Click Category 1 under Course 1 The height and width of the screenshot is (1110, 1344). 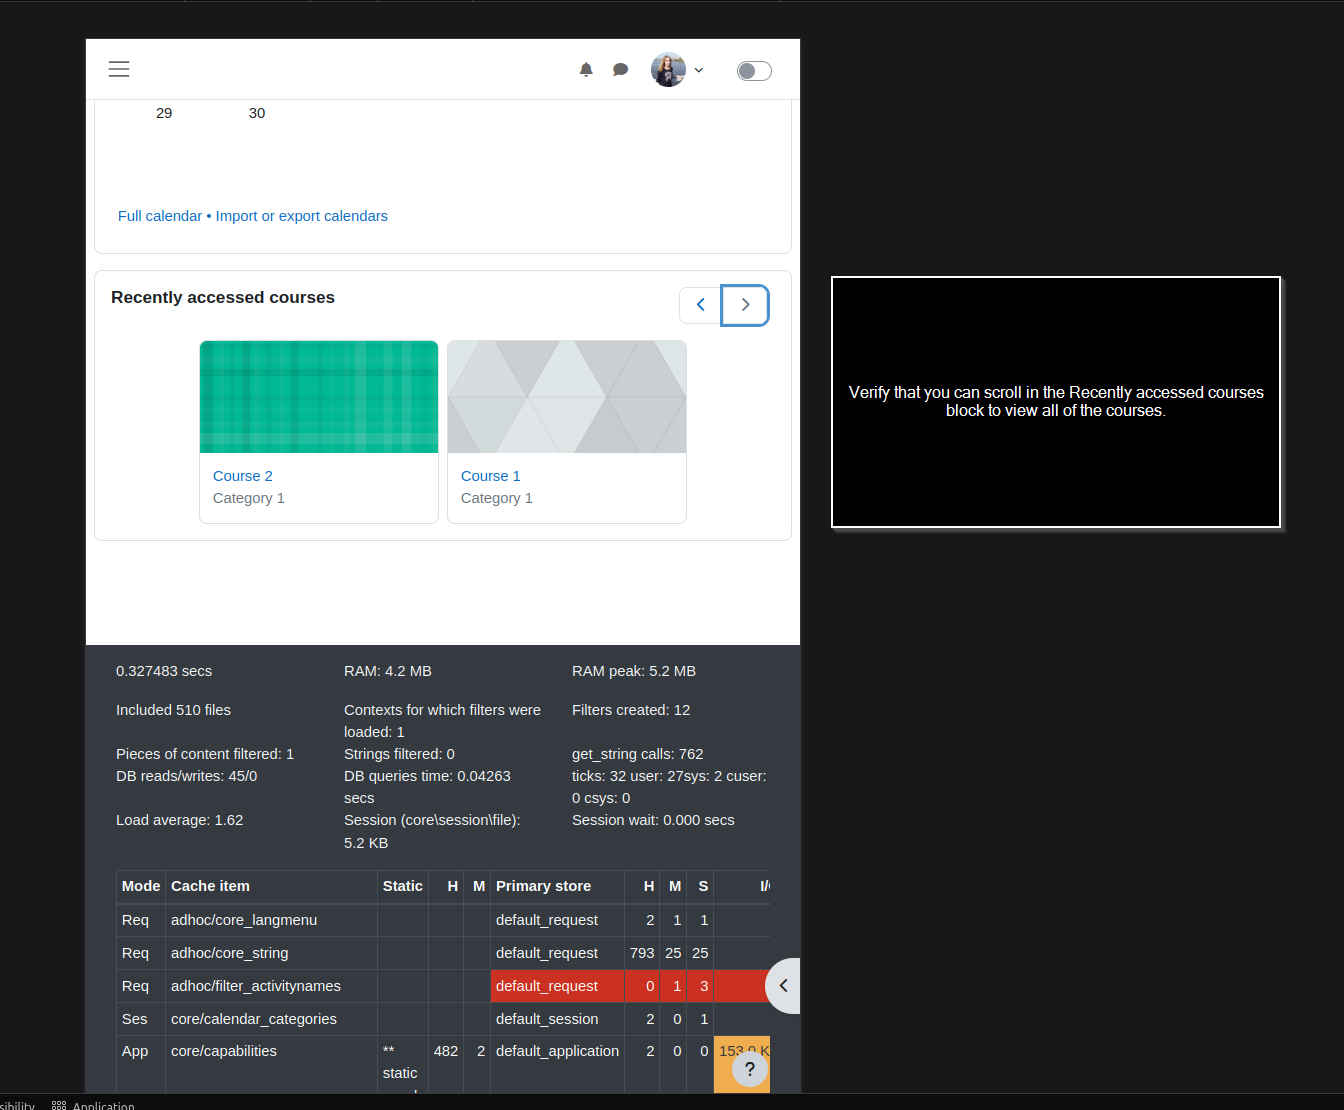497,498
